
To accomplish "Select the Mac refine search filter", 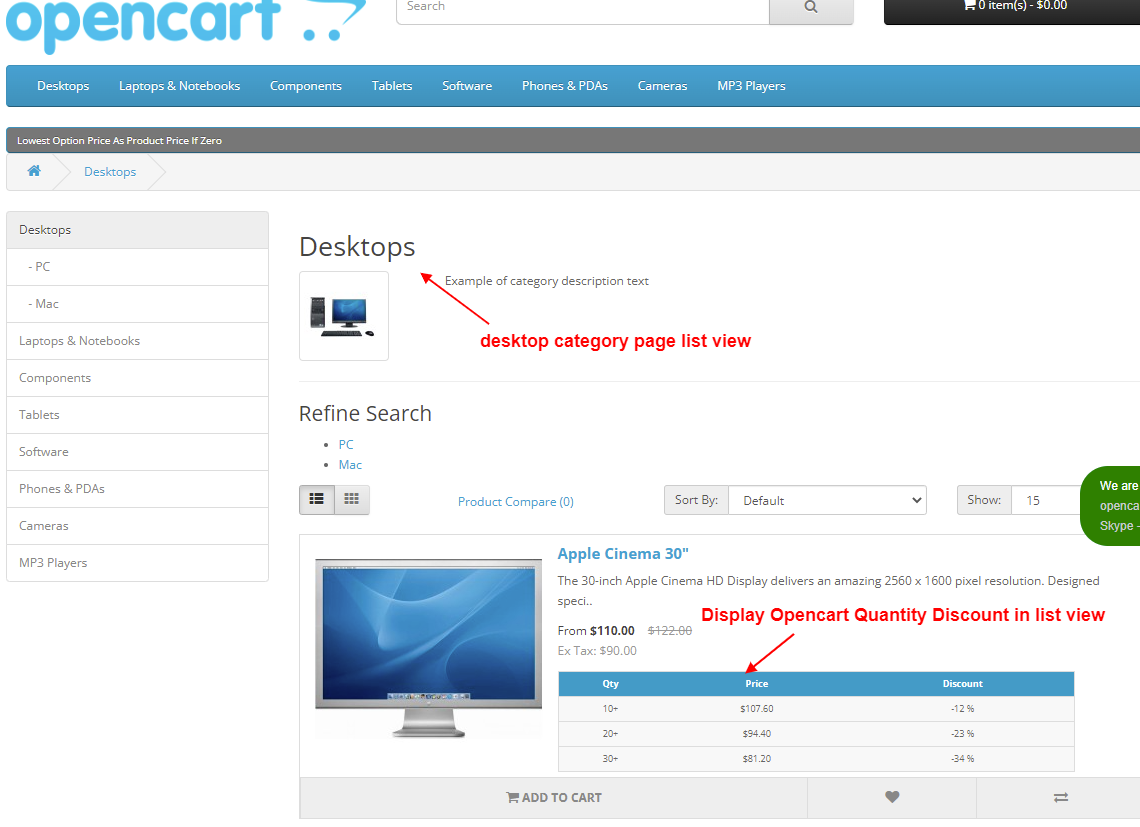I will pos(350,464).
